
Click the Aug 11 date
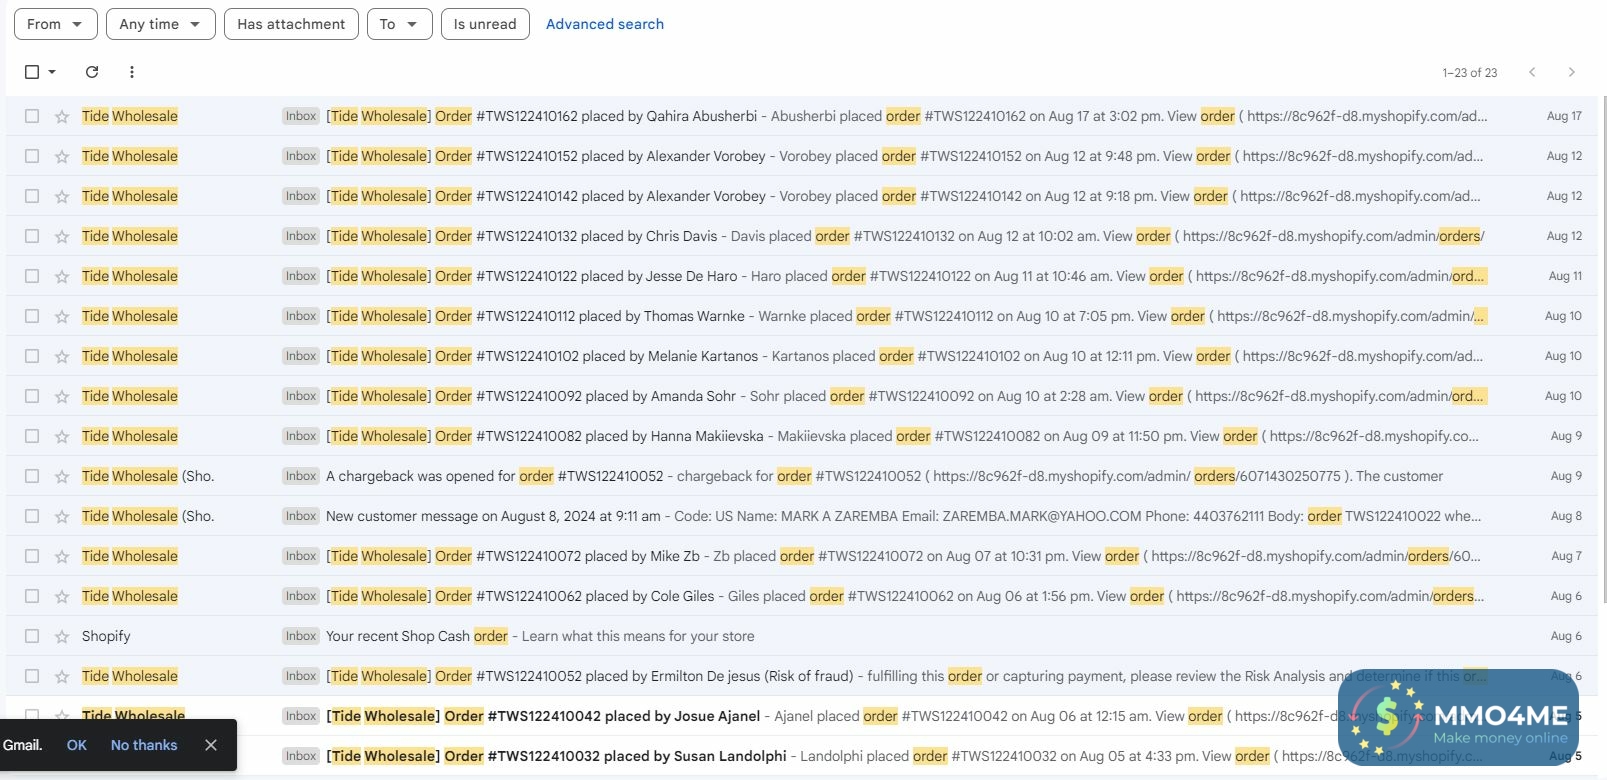(x=1565, y=276)
